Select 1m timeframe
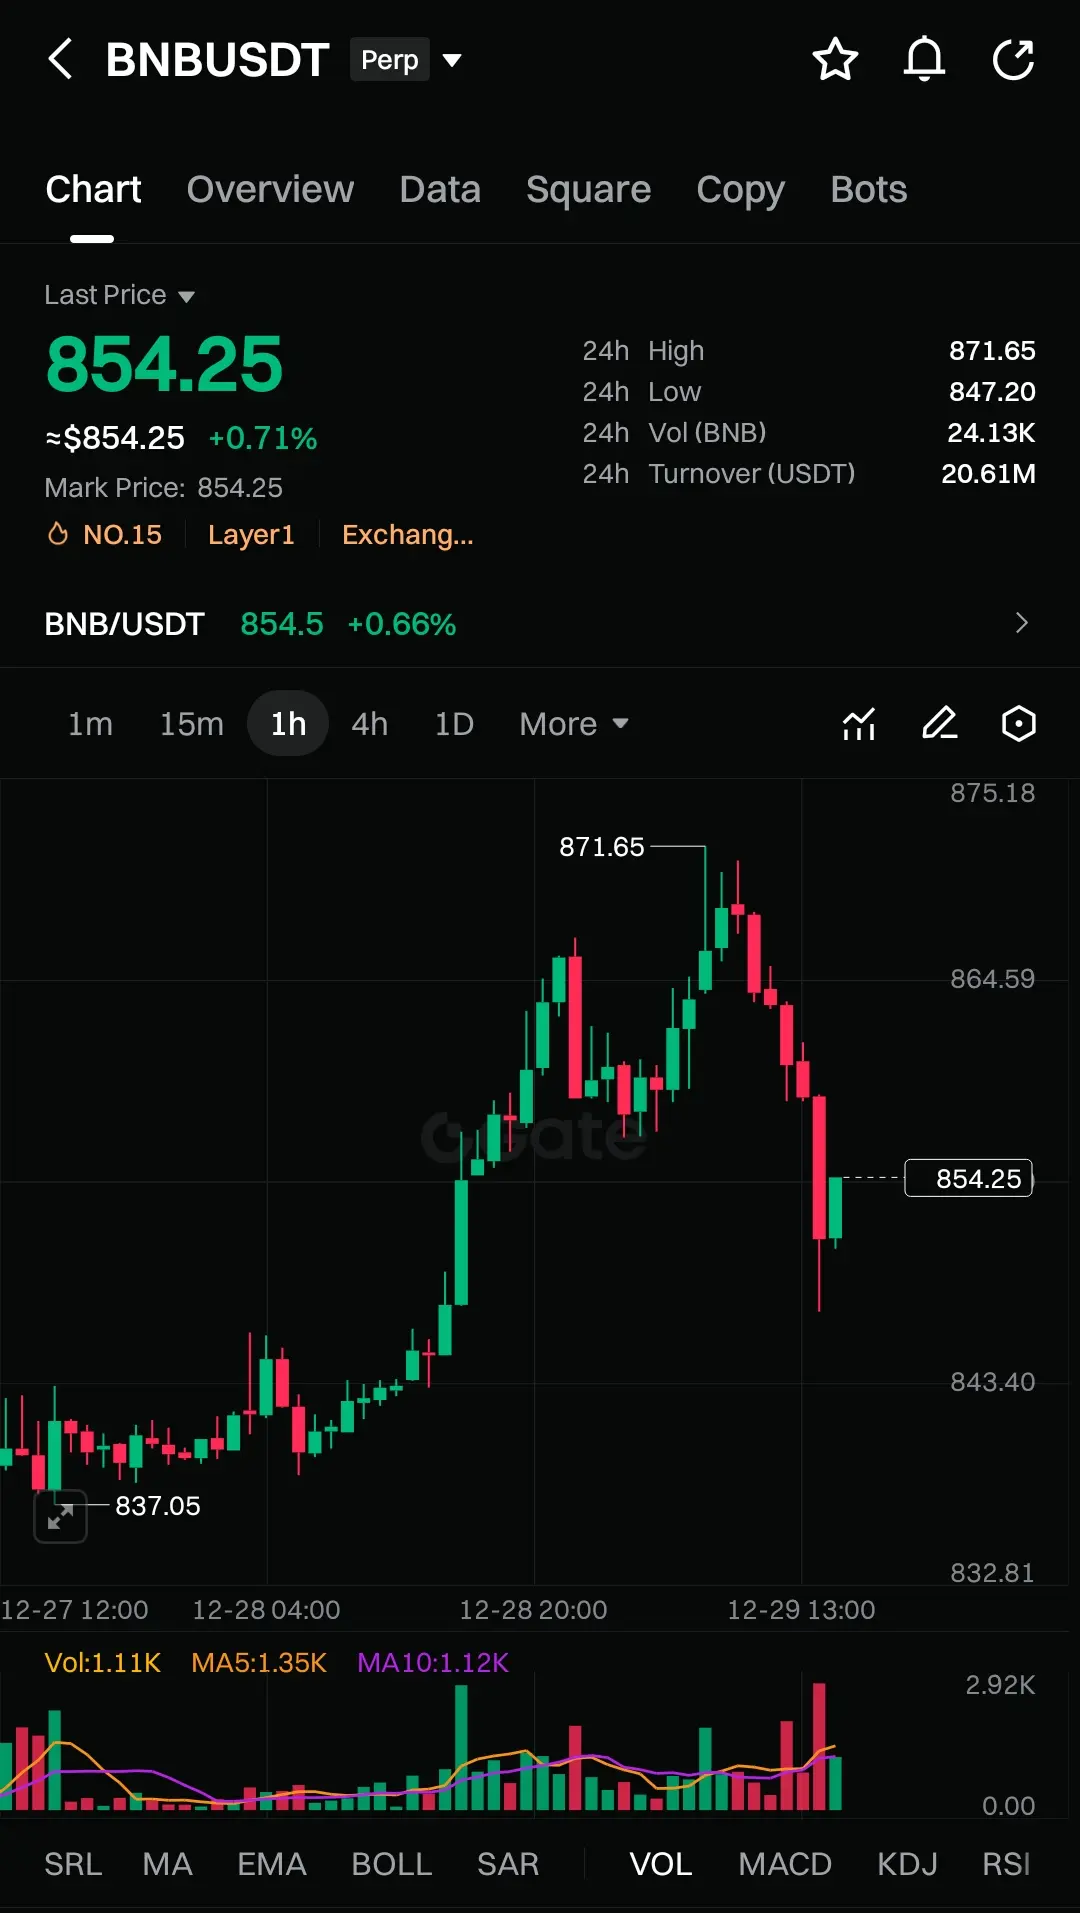This screenshot has width=1080, height=1913. (x=90, y=724)
